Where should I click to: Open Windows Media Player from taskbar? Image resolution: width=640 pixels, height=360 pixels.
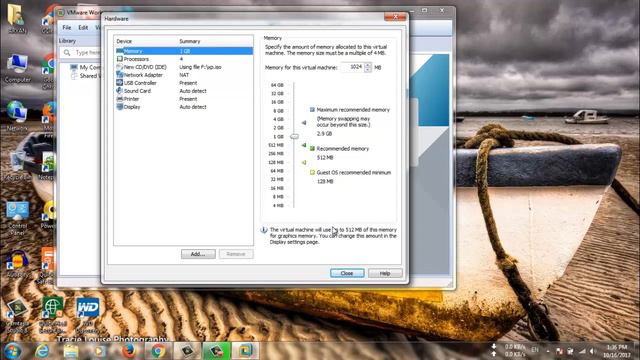coord(99,351)
